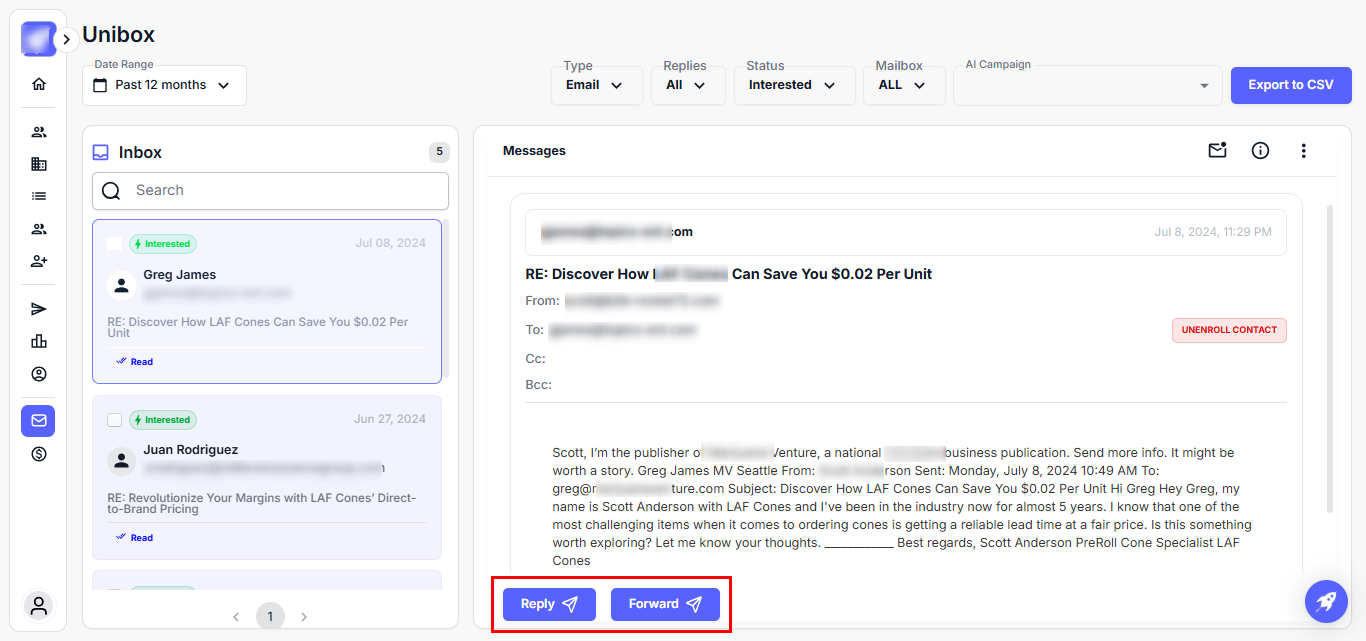1366x641 pixels.
Task: Open the AI Campaign dropdown
Action: [1087, 85]
